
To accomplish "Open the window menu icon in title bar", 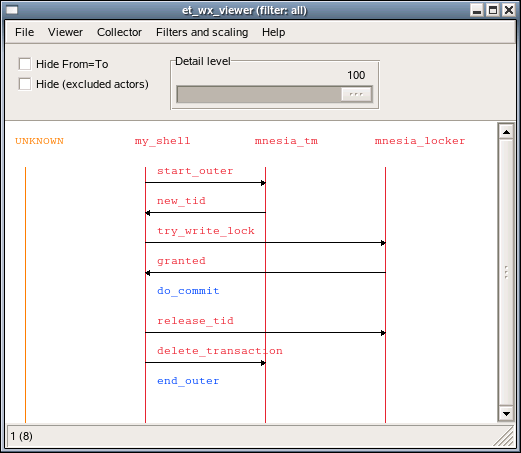I will click(x=12, y=10).
